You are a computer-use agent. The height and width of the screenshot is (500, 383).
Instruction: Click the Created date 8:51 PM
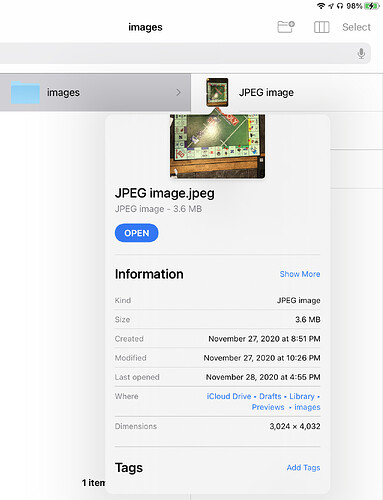264,339
